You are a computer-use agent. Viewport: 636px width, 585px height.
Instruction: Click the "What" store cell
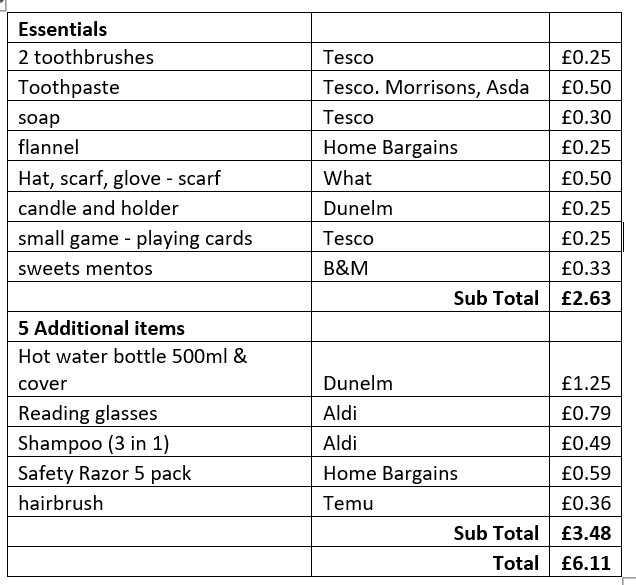coord(347,178)
